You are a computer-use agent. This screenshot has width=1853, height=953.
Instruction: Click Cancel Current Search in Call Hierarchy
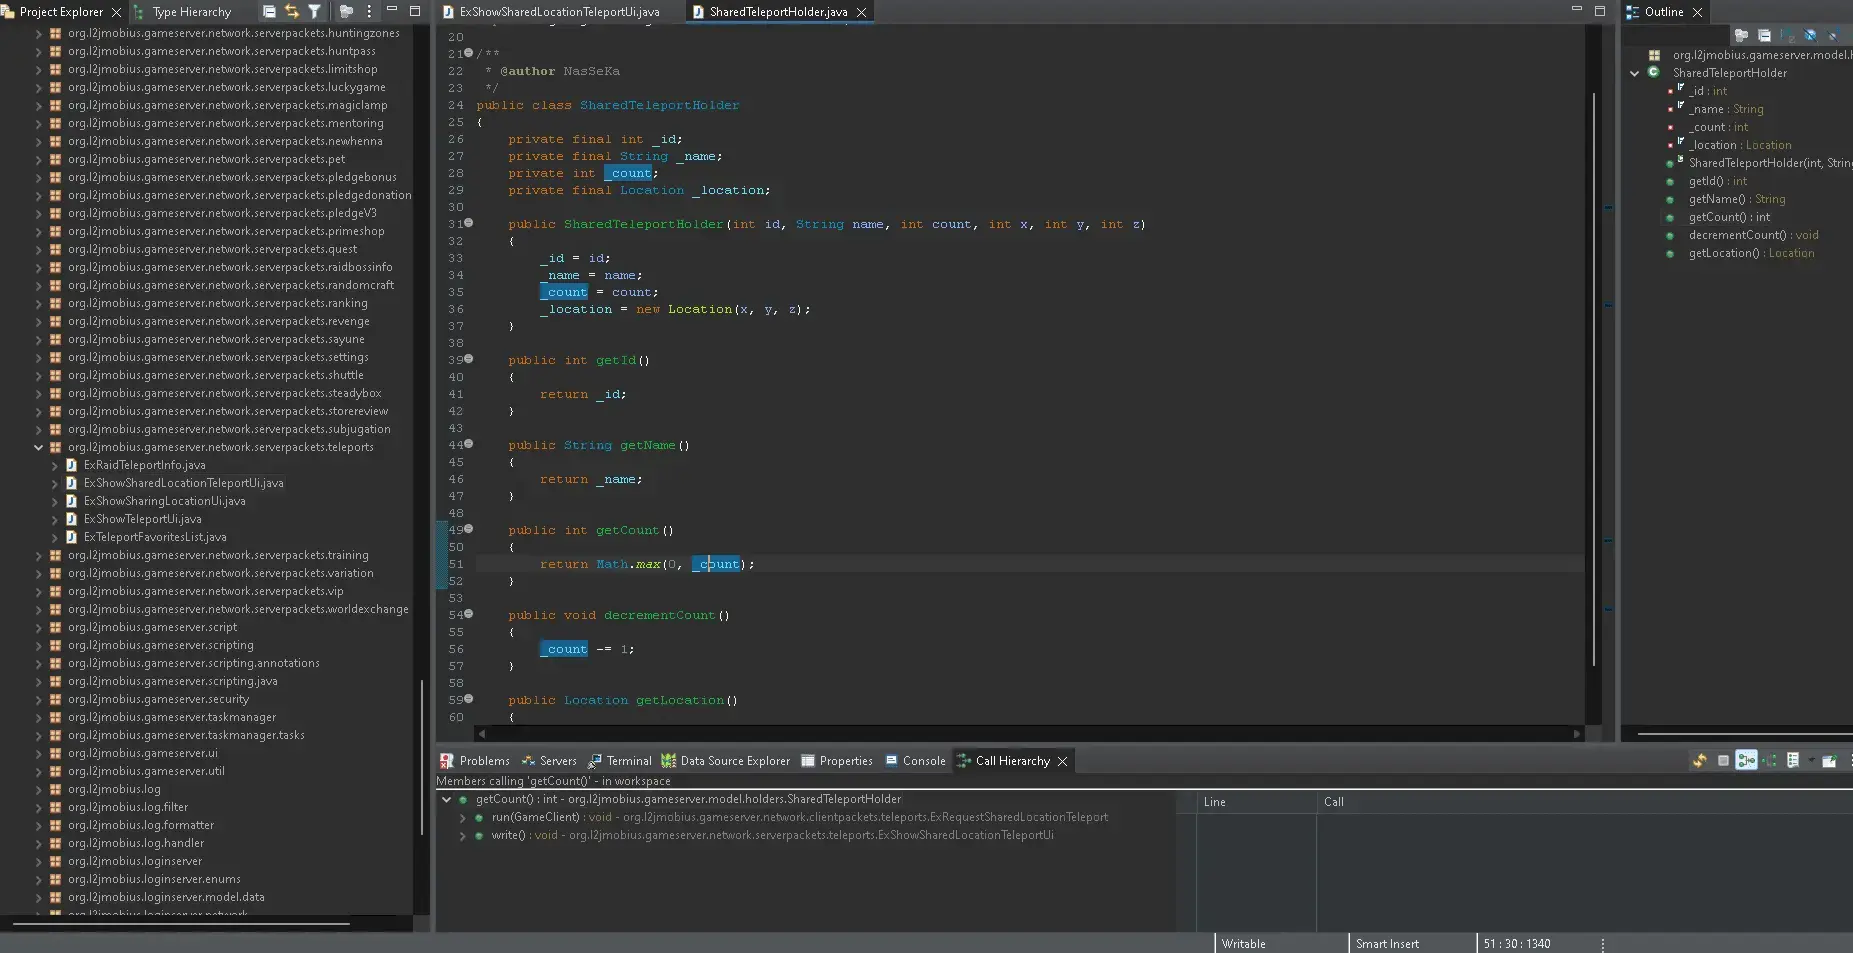tap(1723, 761)
